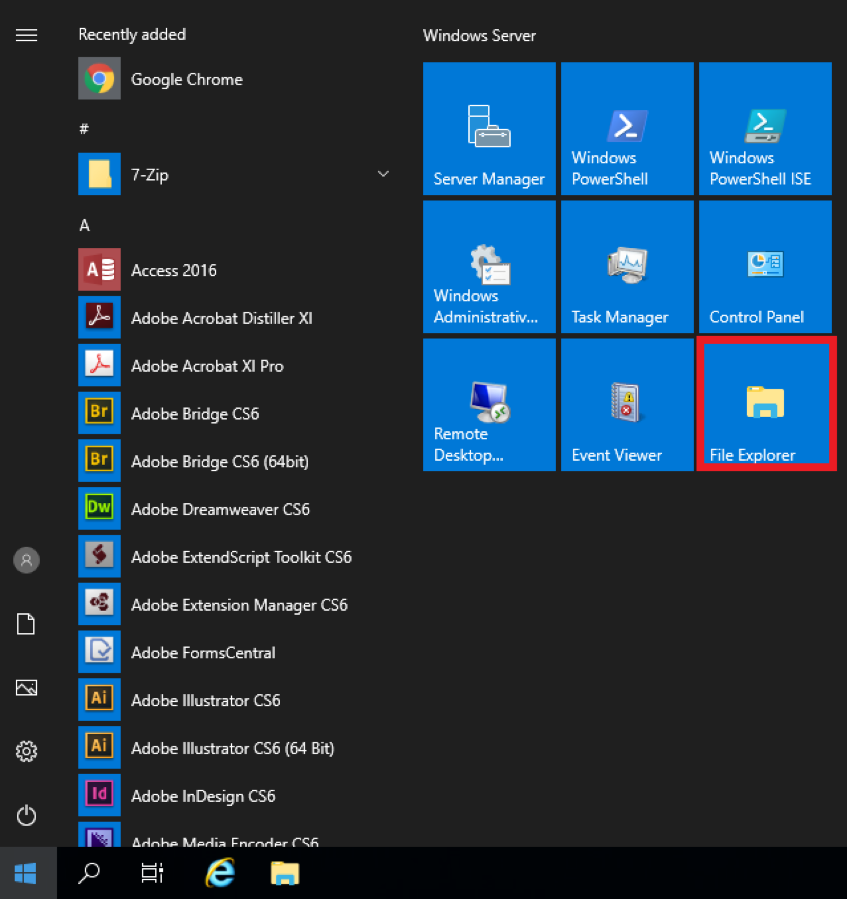The image size is (847, 899).
Task: Open Access 2016 from the app list
Action: point(235,269)
